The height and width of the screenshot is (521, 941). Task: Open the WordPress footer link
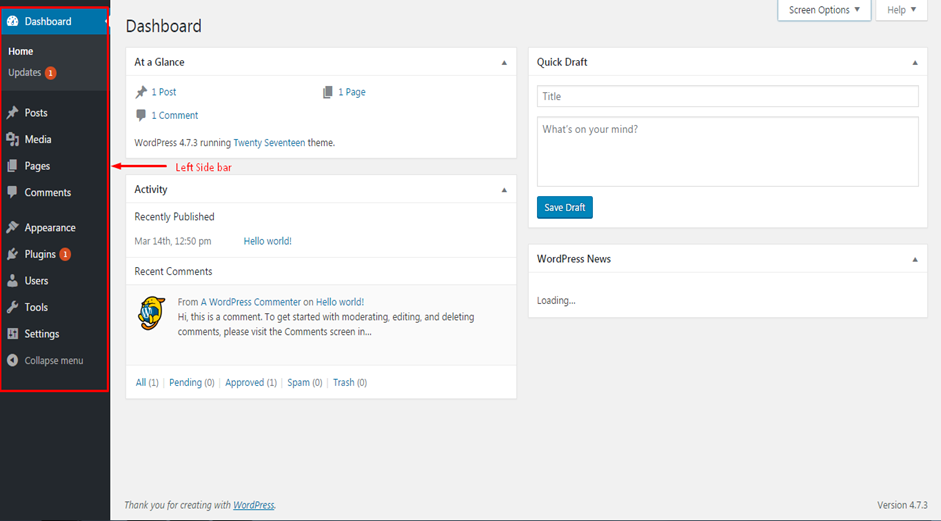254,505
